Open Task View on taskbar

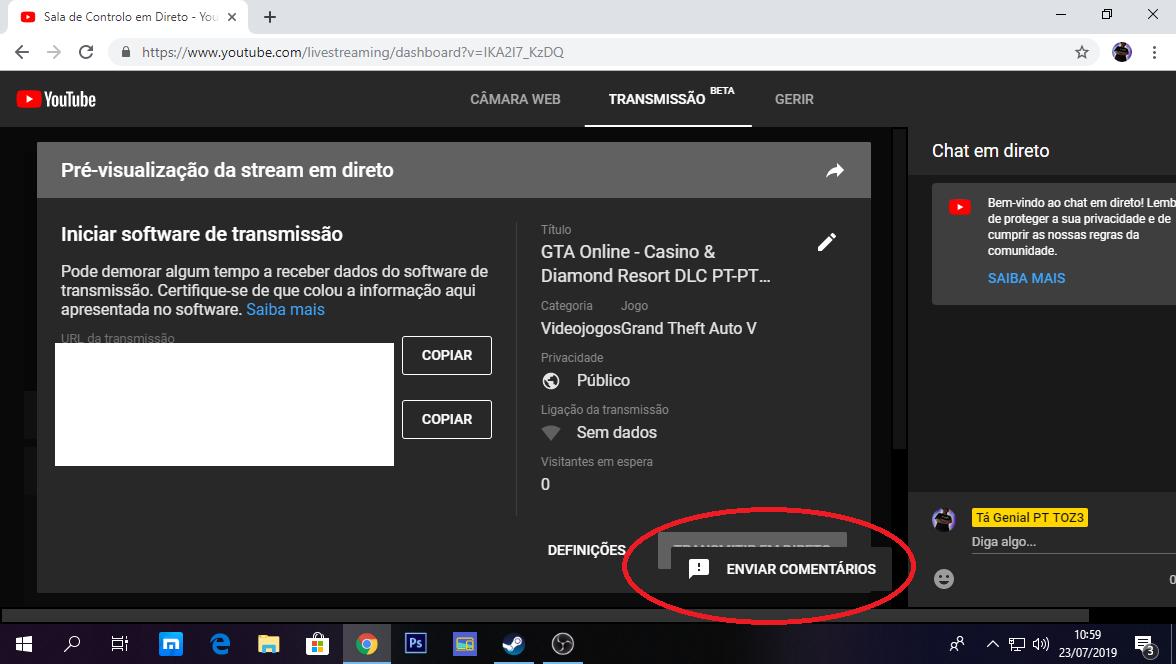pos(119,644)
